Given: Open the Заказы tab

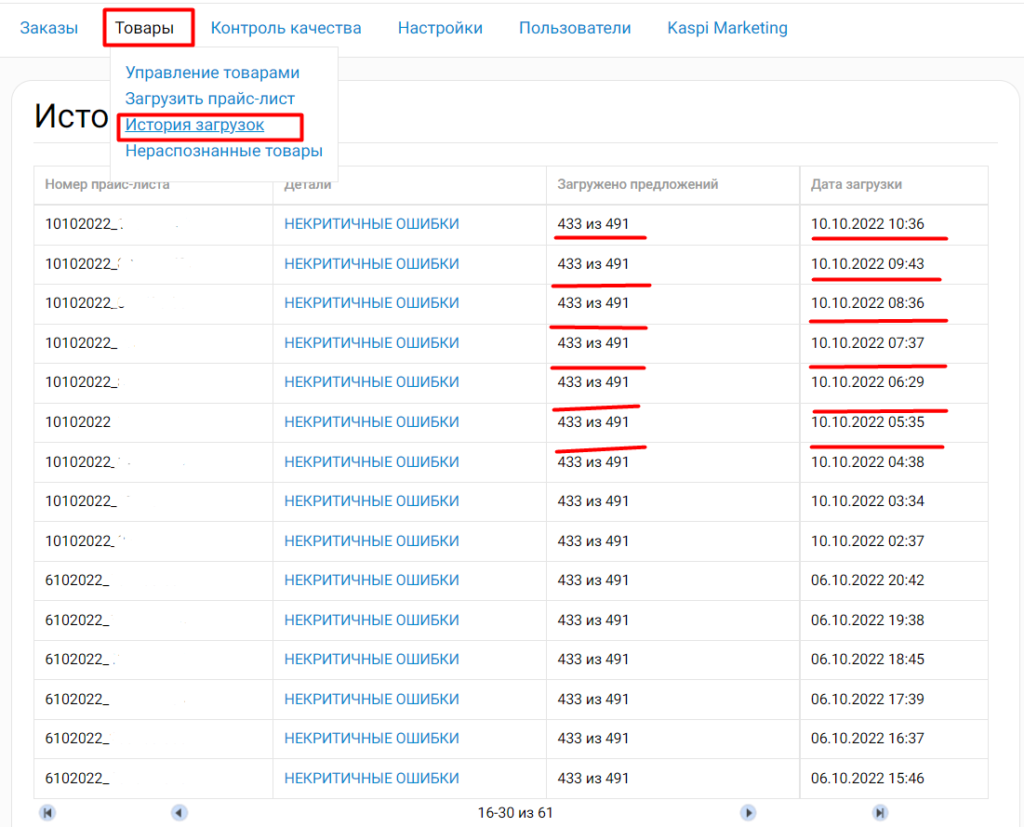Looking at the screenshot, I should coord(49,28).
